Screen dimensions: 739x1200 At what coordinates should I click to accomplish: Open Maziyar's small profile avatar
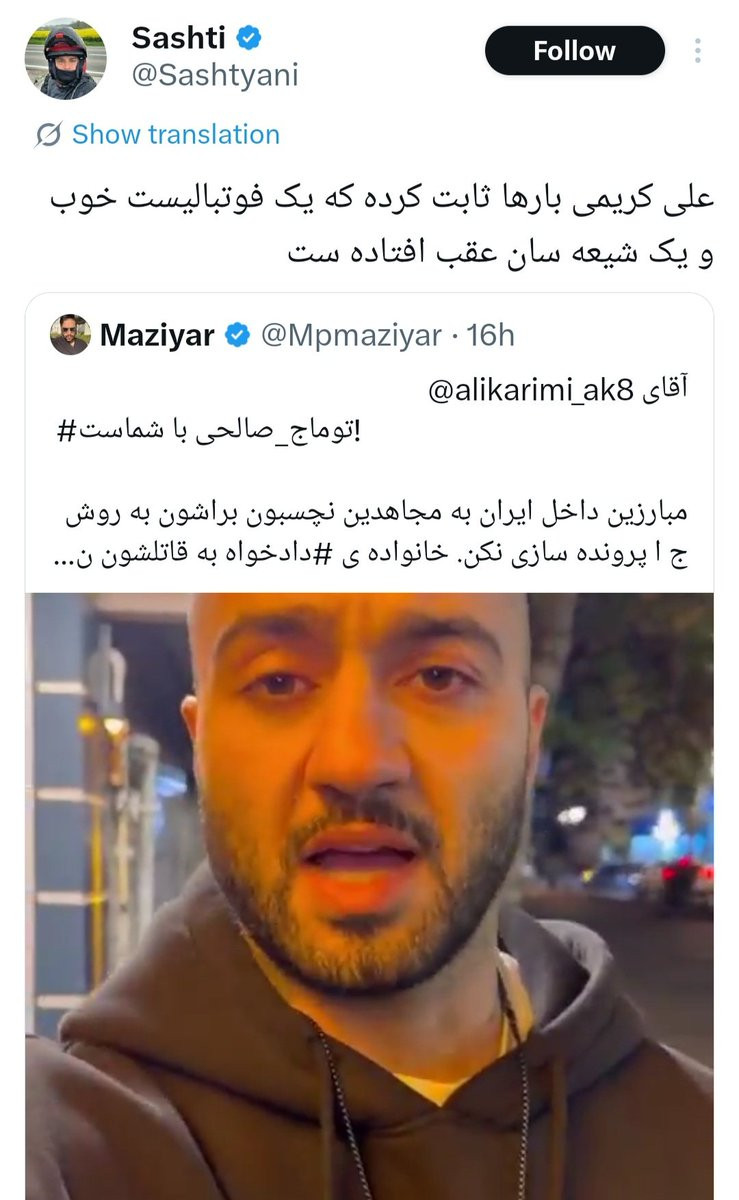click(x=70, y=335)
